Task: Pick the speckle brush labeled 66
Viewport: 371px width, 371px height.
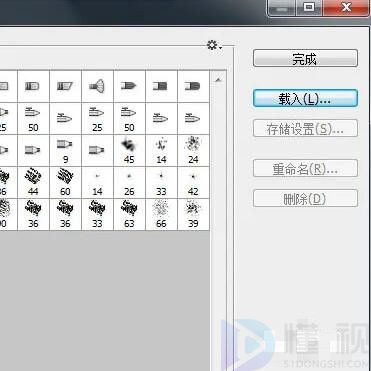Action: (x=161, y=214)
